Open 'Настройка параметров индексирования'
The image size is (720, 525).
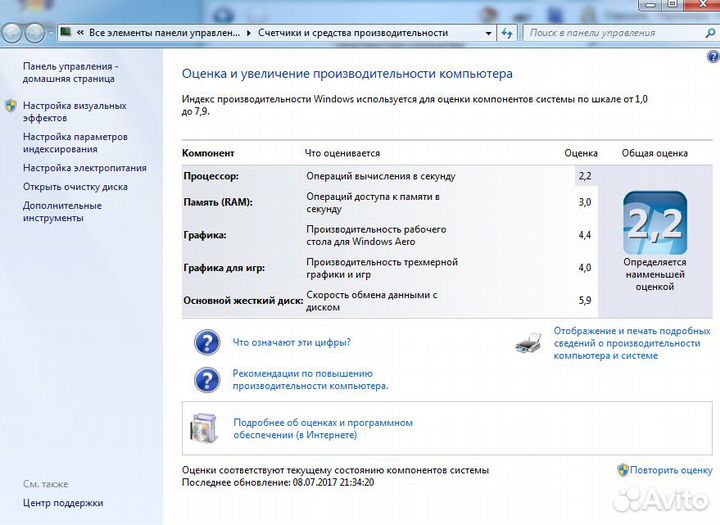click(75, 143)
